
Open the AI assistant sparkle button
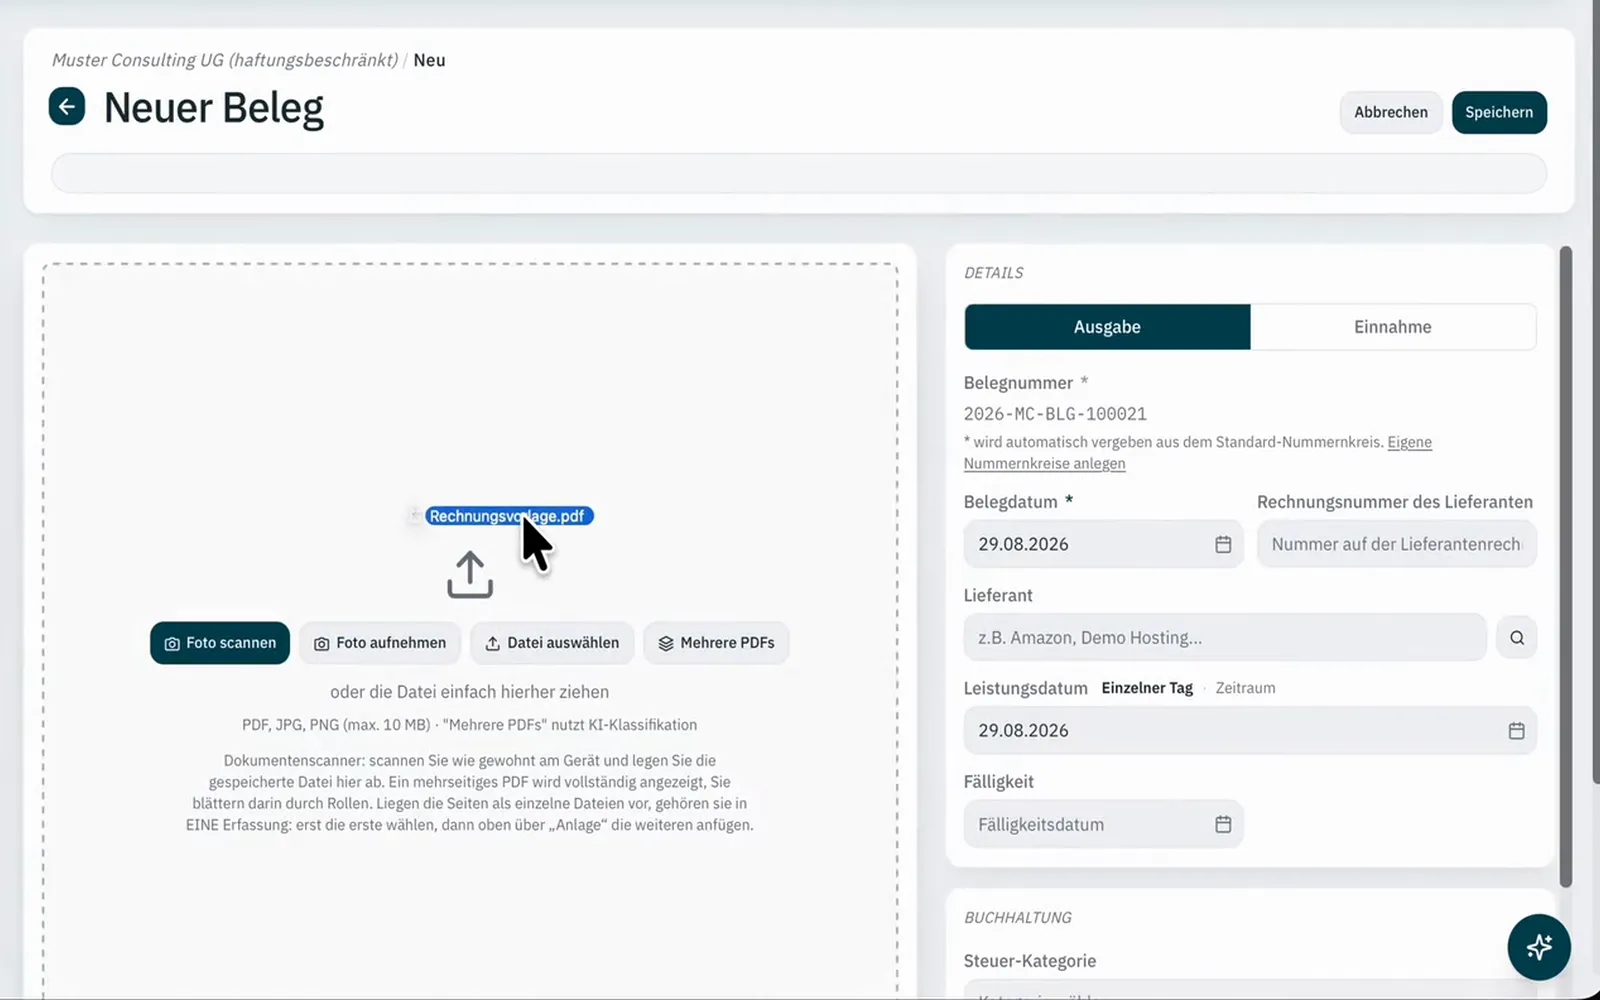tap(1539, 946)
